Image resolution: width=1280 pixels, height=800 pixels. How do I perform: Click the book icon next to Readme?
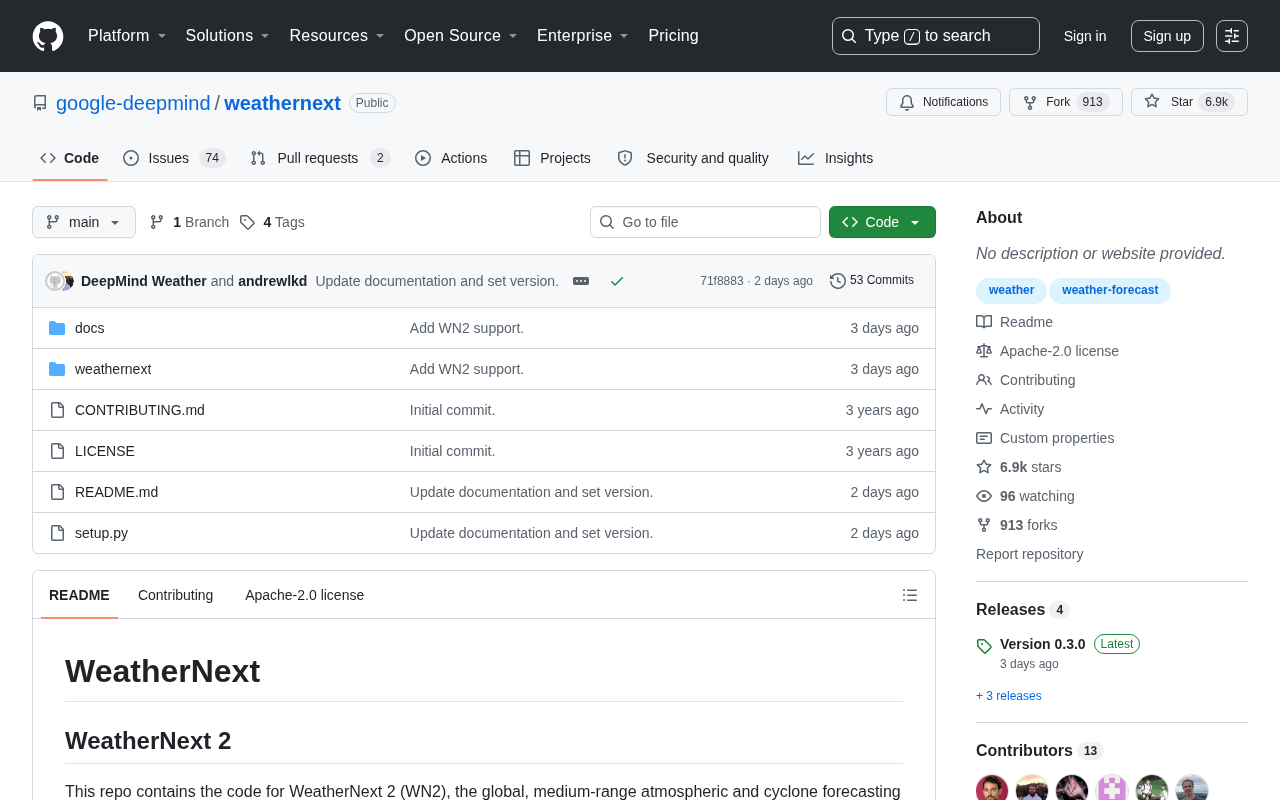point(984,322)
